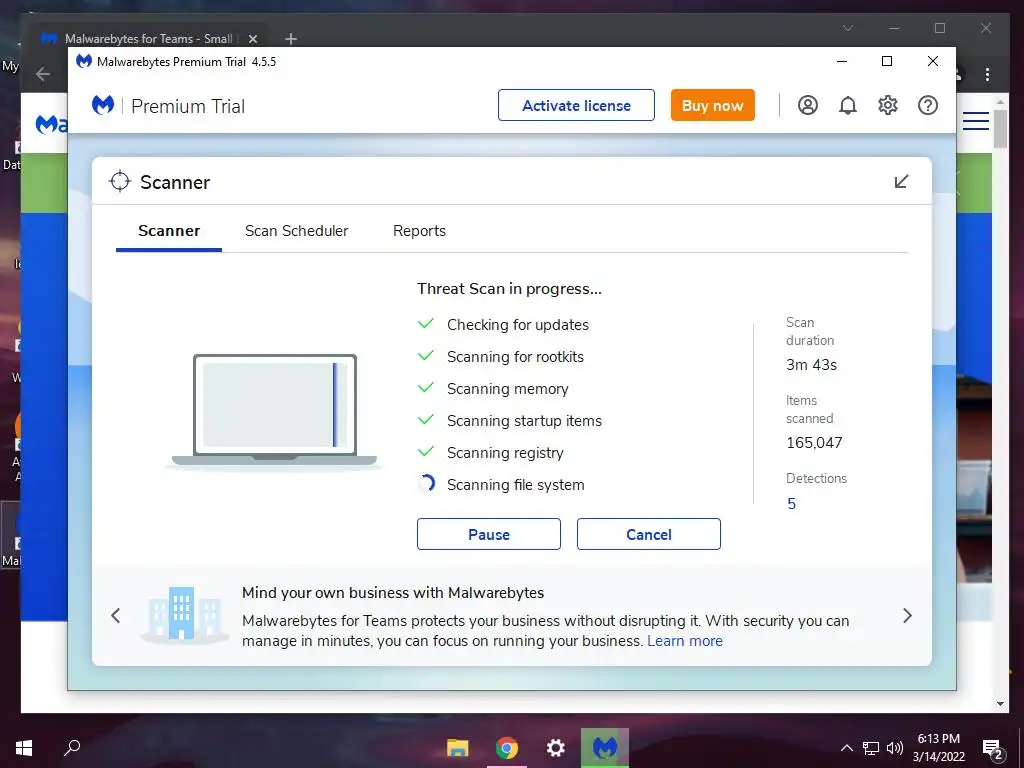Click the browser page scrollbar thumb

coord(1000,129)
